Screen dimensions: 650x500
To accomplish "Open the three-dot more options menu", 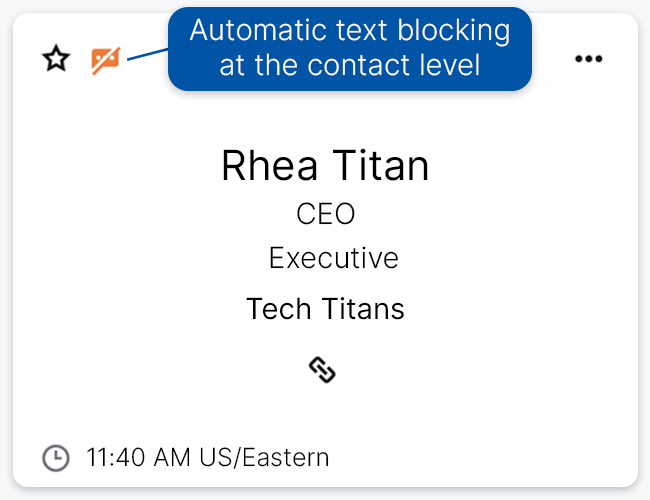I will pyautogui.click(x=589, y=59).
